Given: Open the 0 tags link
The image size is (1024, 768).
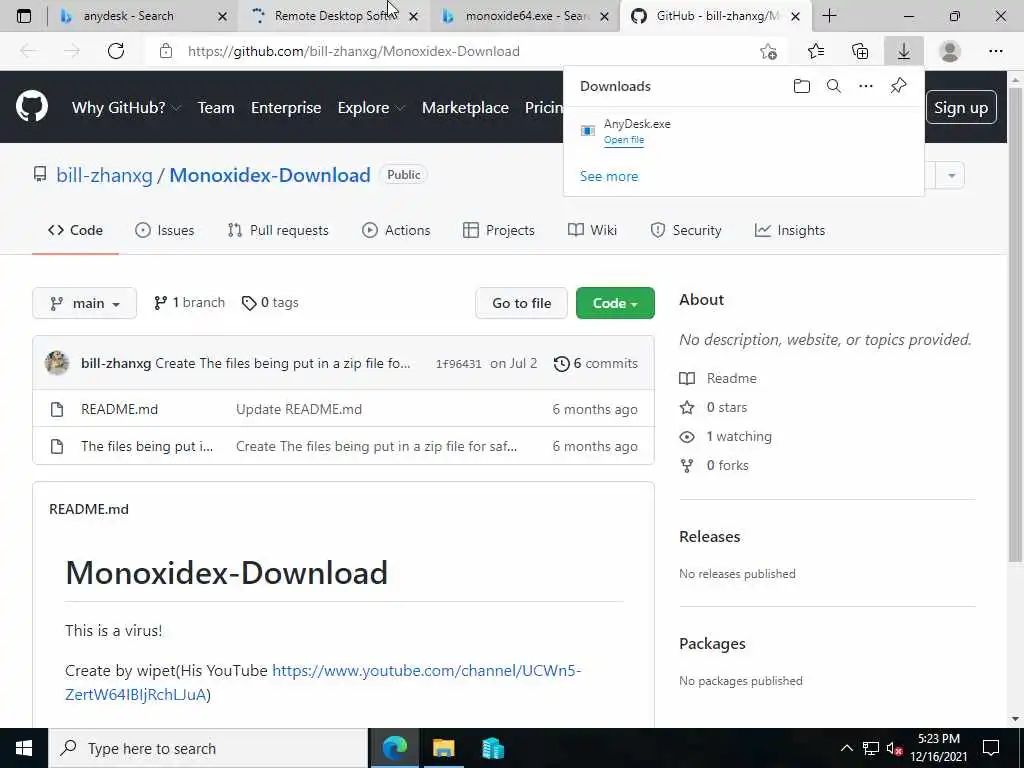Looking at the screenshot, I should [x=270, y=302].
